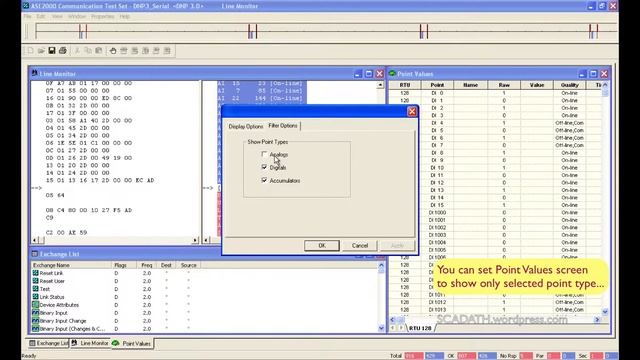Switch to the Exchange List bottom tab

(x=49, y=343)
